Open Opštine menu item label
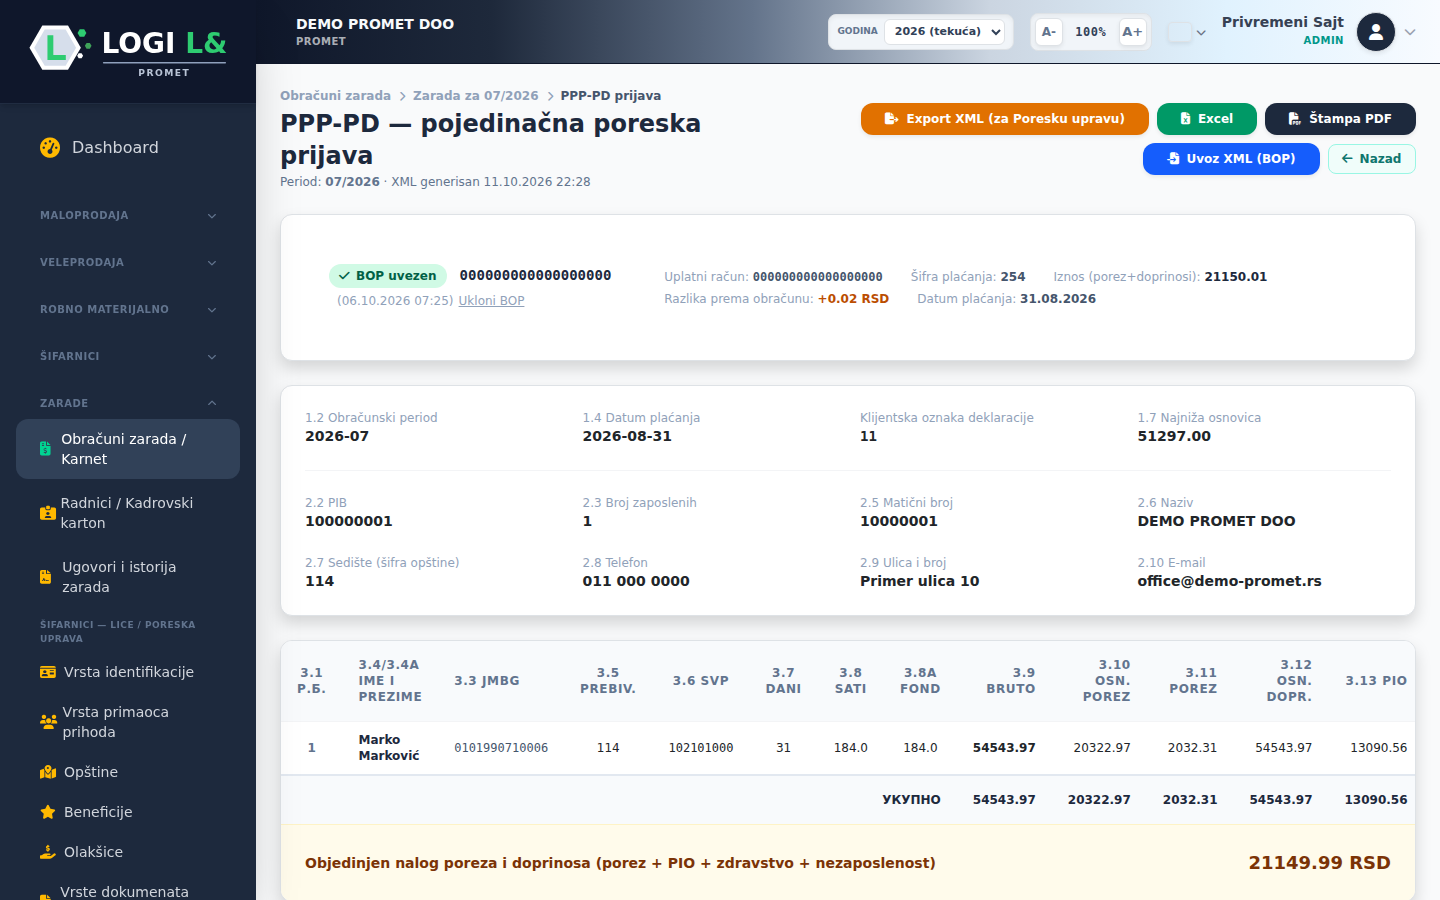 click(x=91, y=772)
